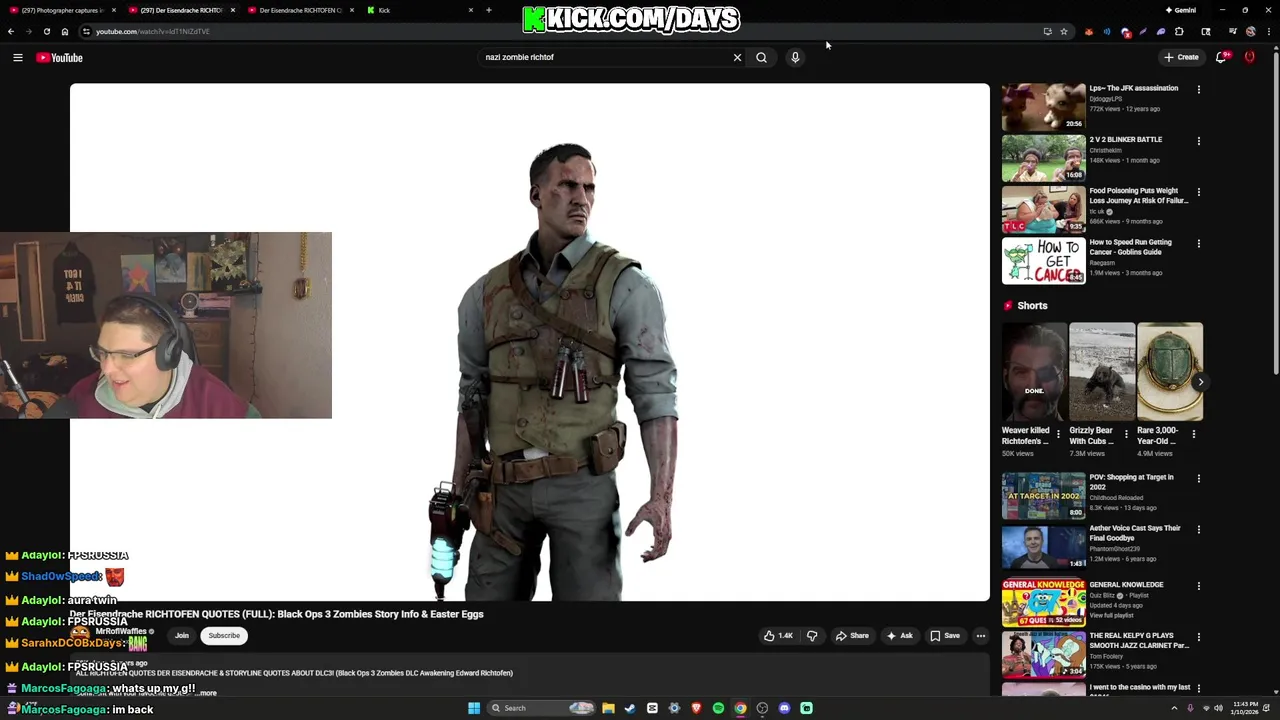Reload the current page
Image resolution: width=1280 pixels, height=720 pixels.
tap(47, 31)
